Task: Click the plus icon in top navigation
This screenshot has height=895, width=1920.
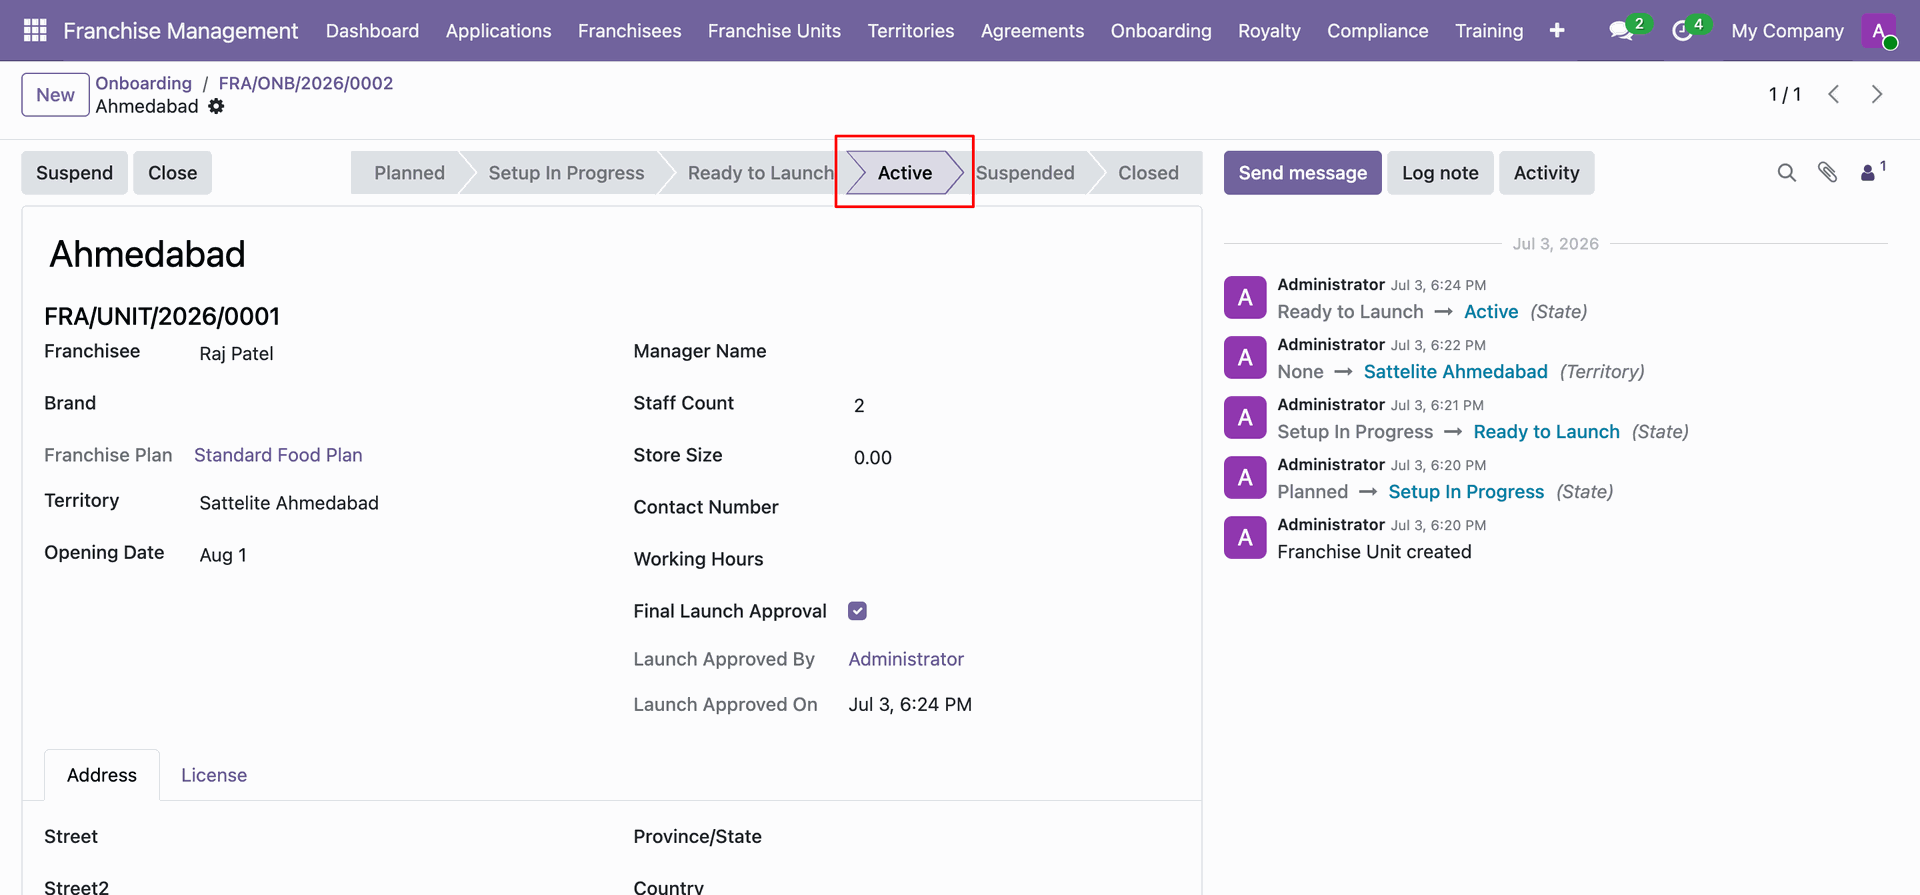Action: tap(1557, 31)
